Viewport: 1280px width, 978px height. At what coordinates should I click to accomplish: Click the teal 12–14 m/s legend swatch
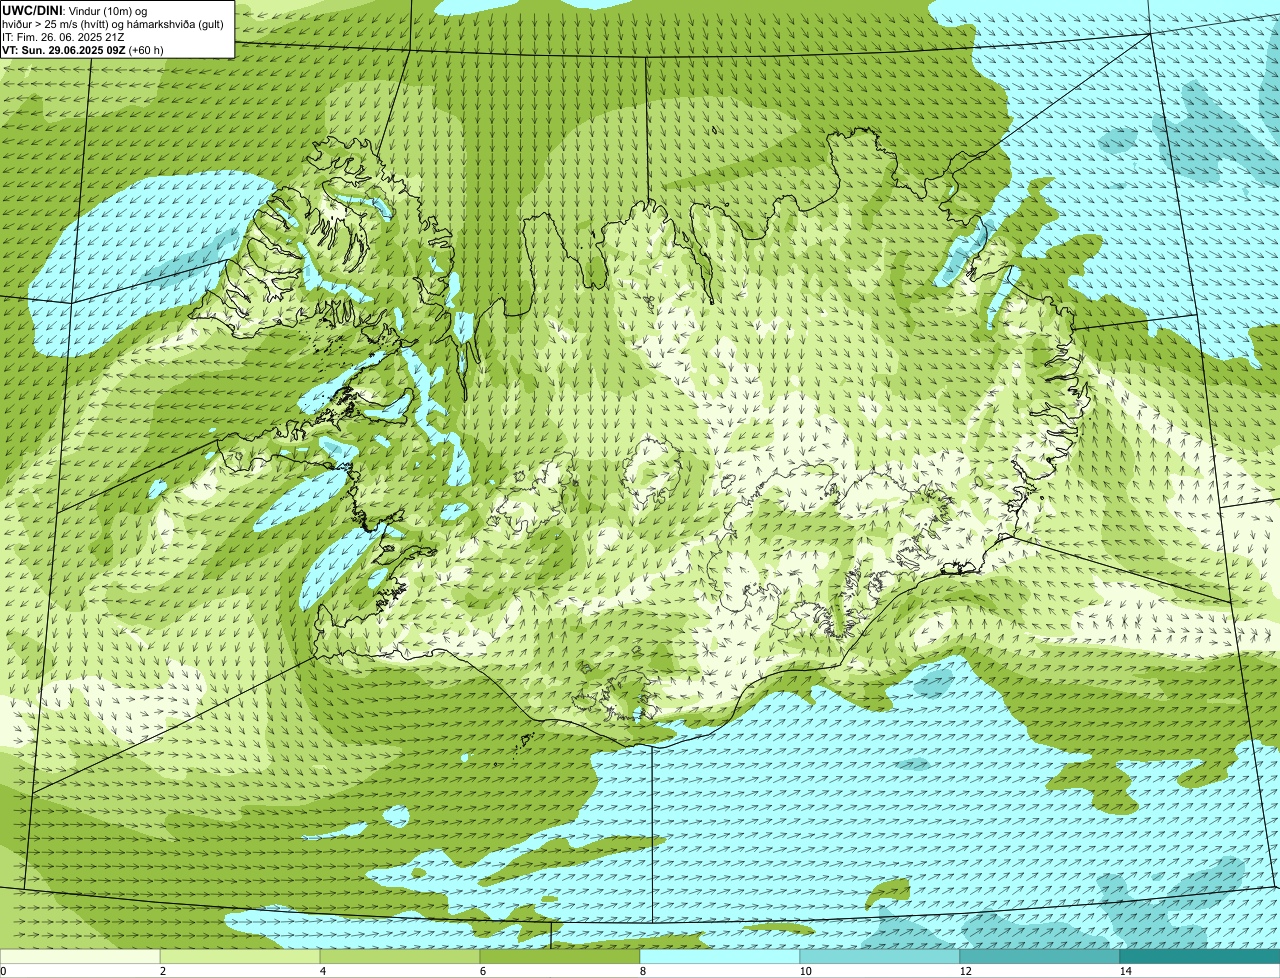(1040, 956)
